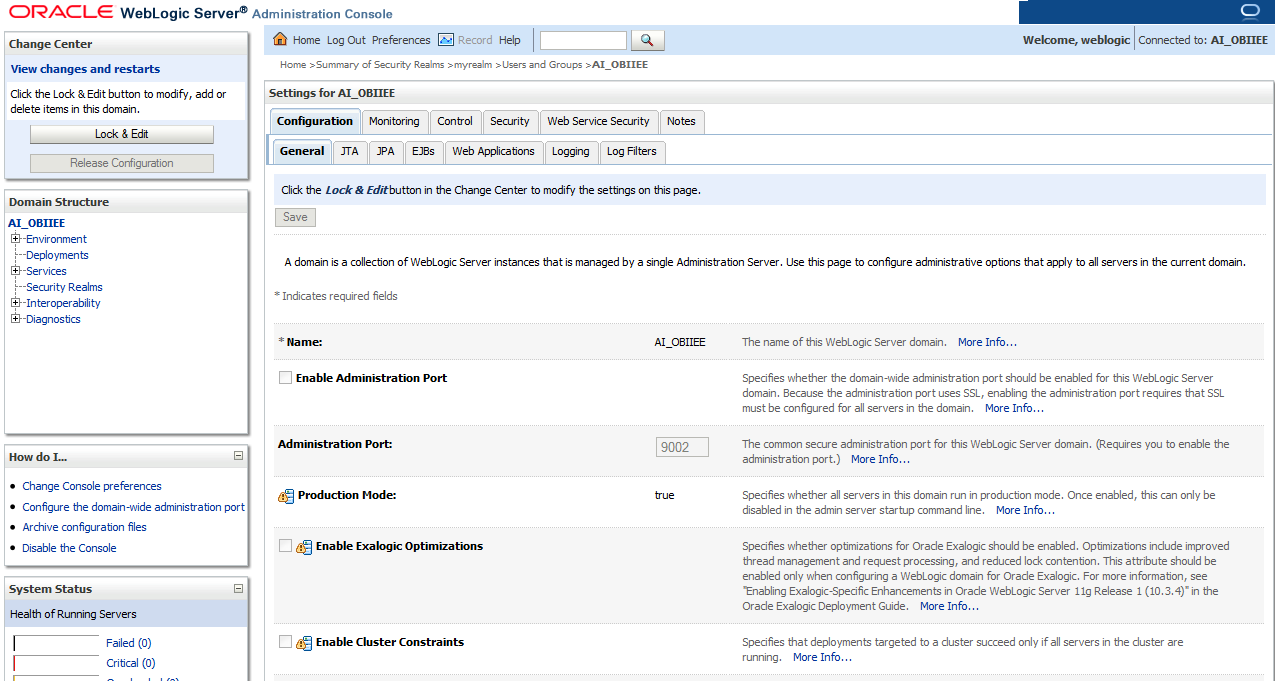Click the Enable Exalogic Optimizations warning icon
The width and height of the screenshot is (1275, 681).
[304, 547]
